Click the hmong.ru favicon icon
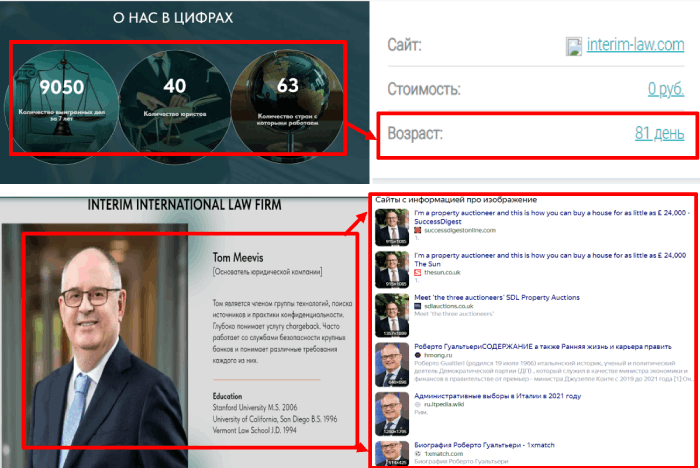This screenshot has width=700, height=468. (418, 356)
